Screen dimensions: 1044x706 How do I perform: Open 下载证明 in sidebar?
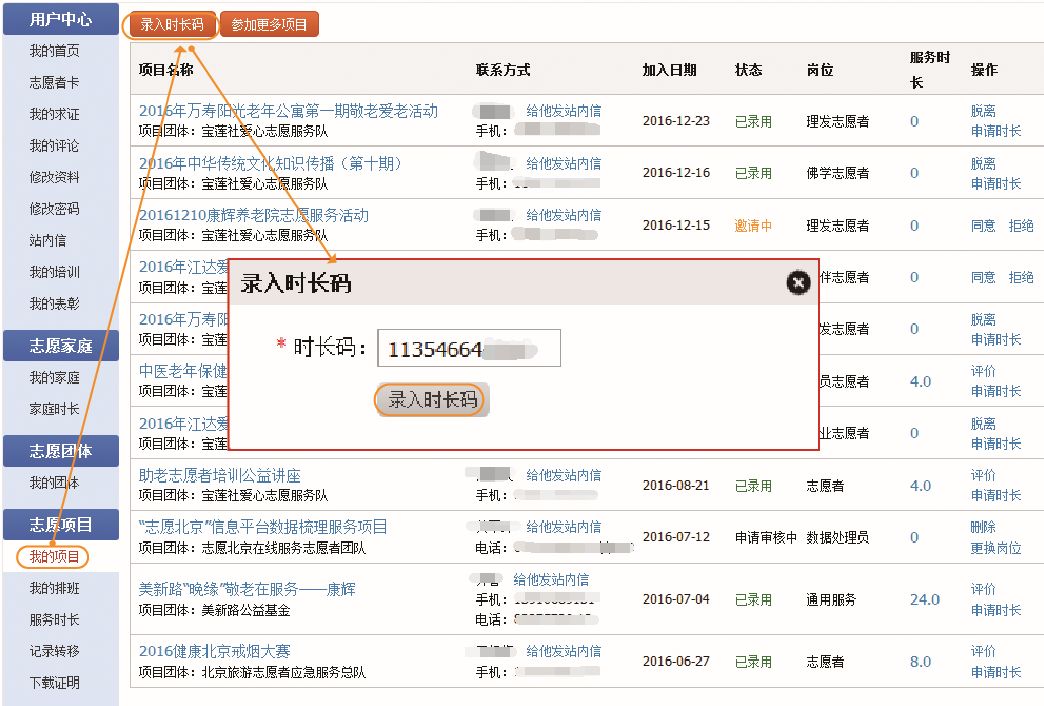click(55, 683)
